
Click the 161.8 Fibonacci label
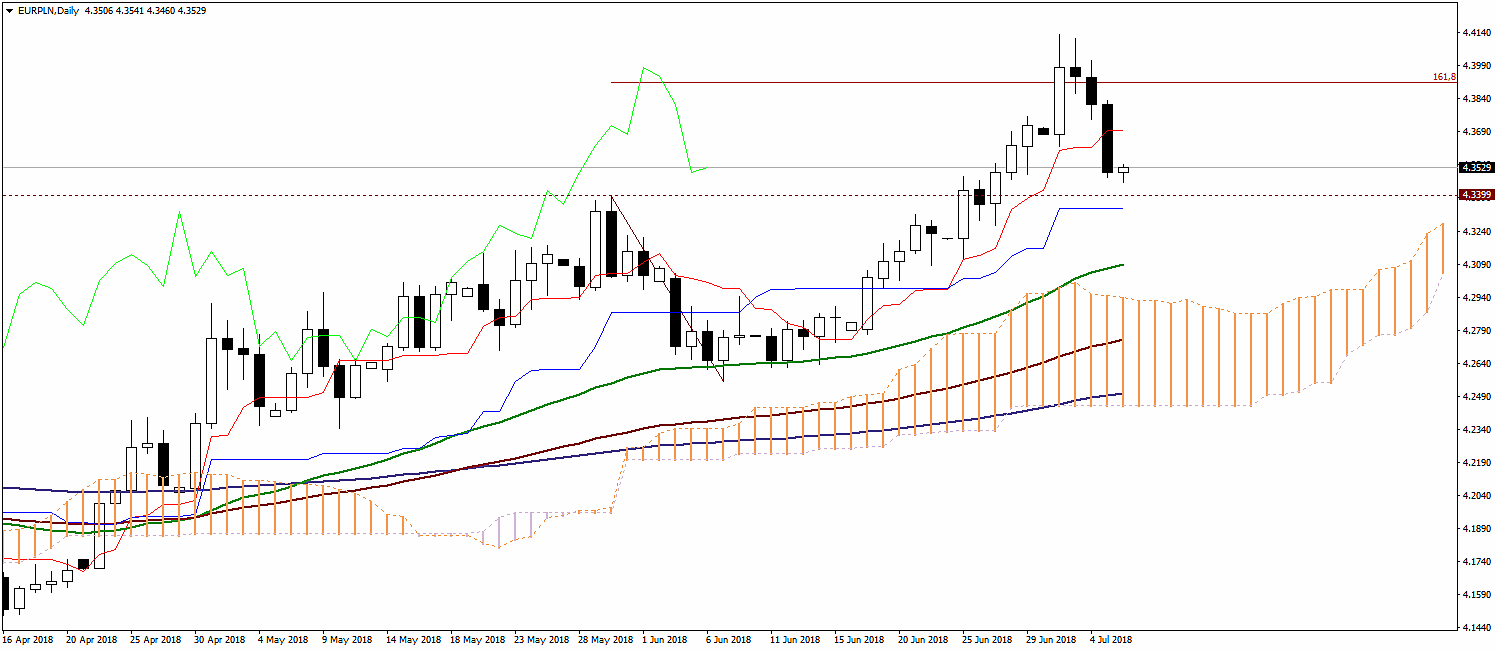pos(1444,77)
